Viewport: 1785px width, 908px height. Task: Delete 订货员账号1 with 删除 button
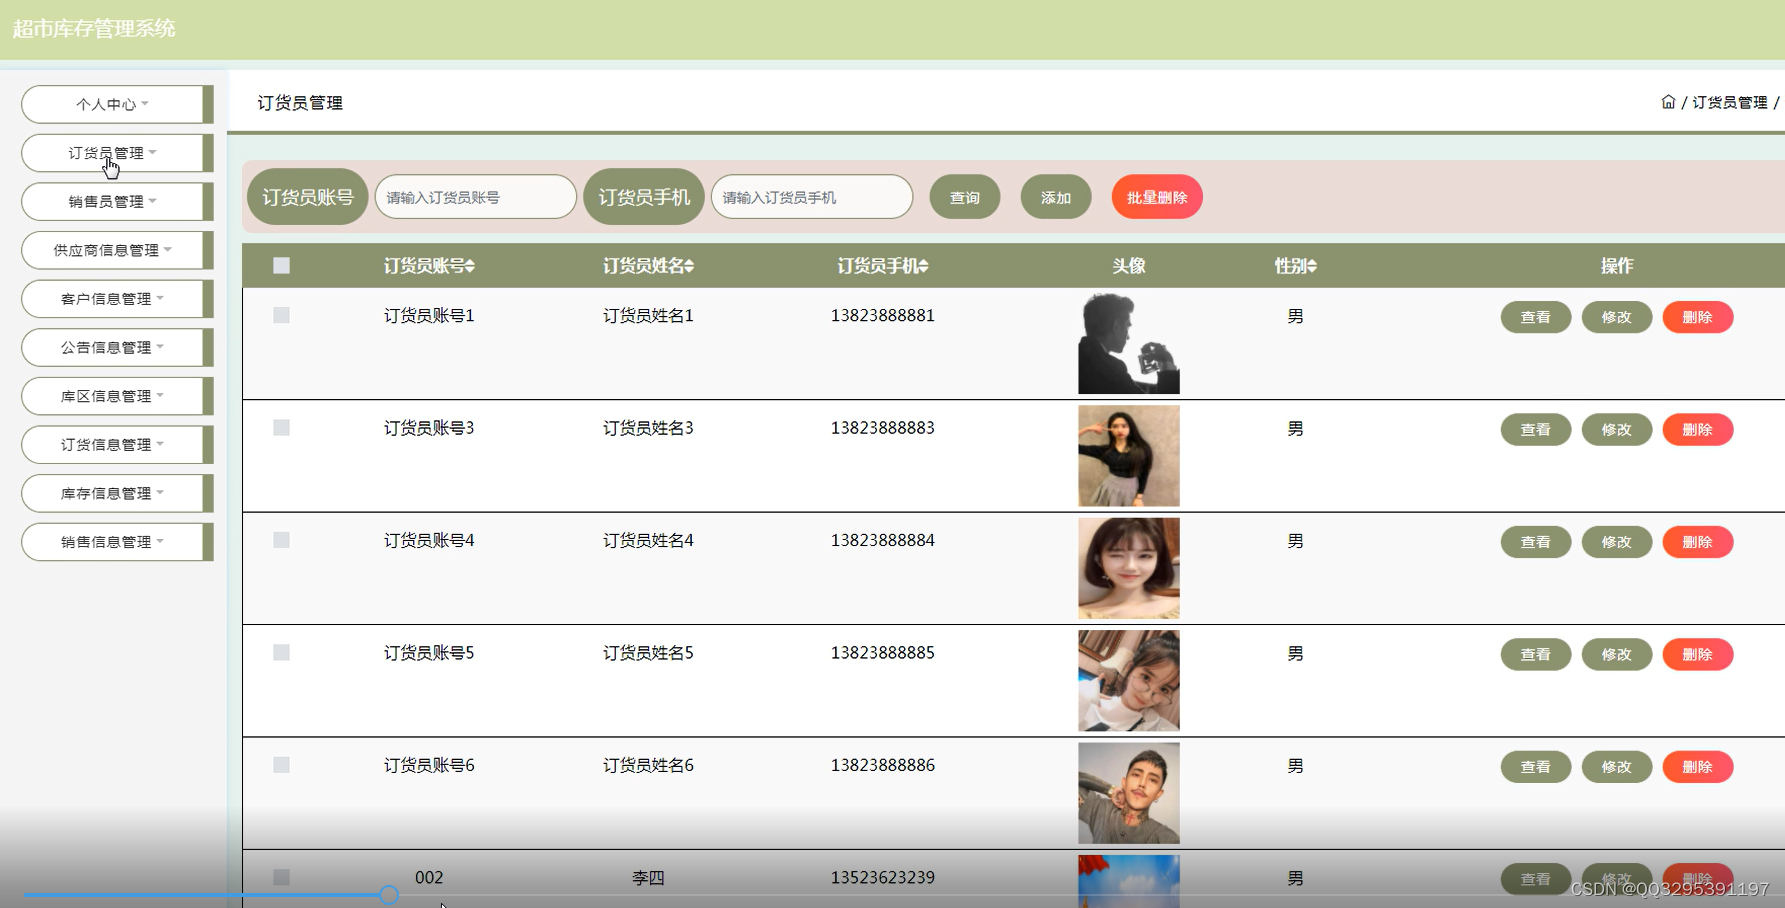[1698, 317]
